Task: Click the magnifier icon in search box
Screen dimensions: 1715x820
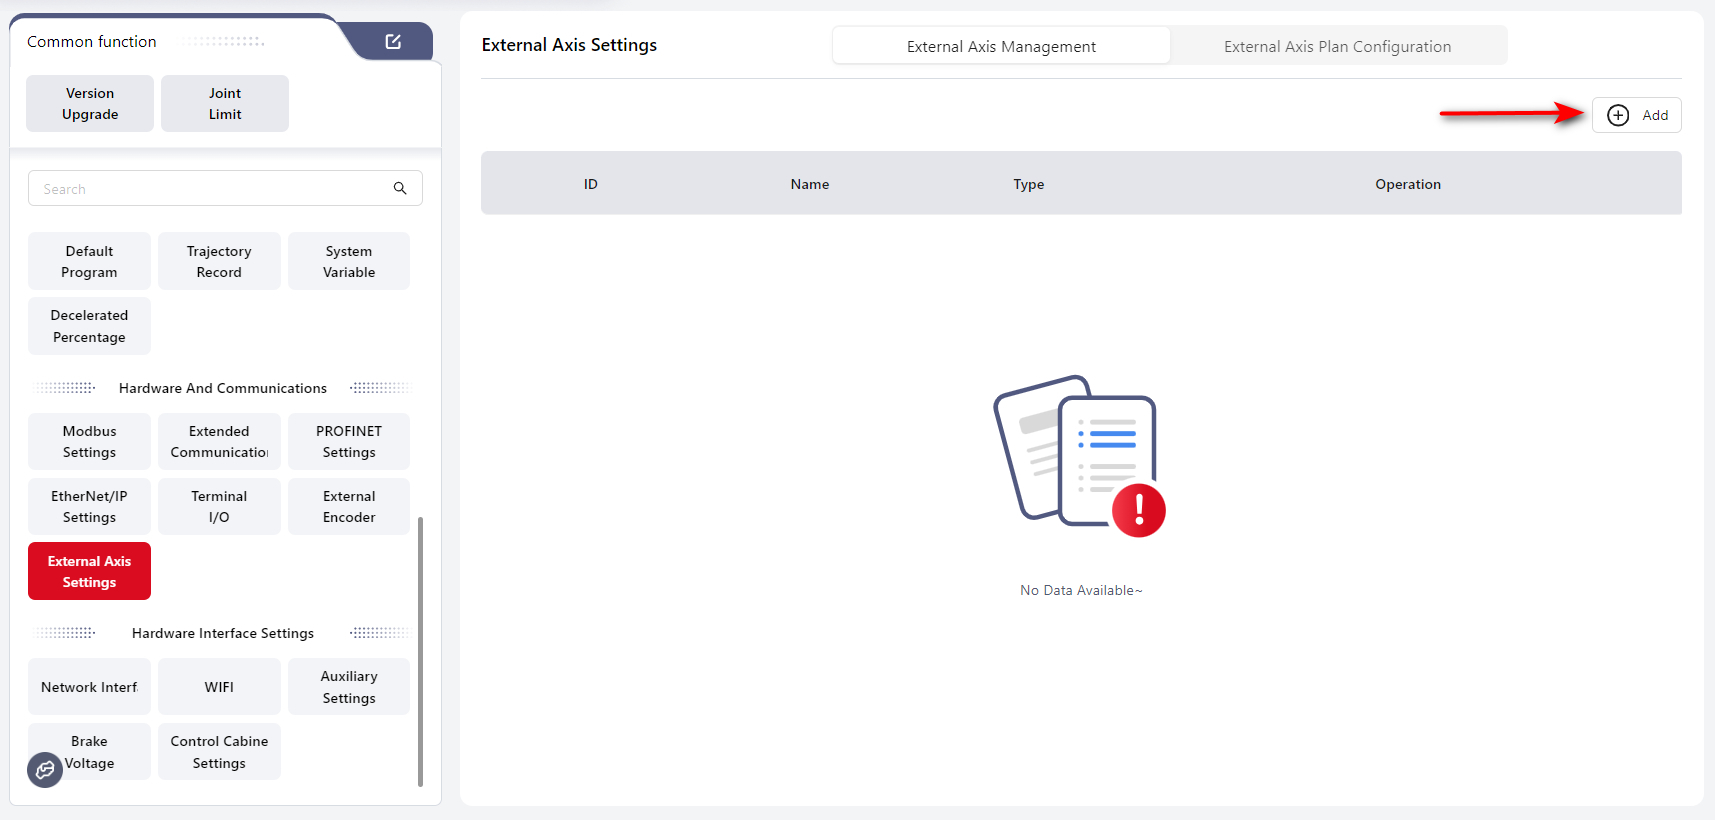Action: tap(400, 188)
